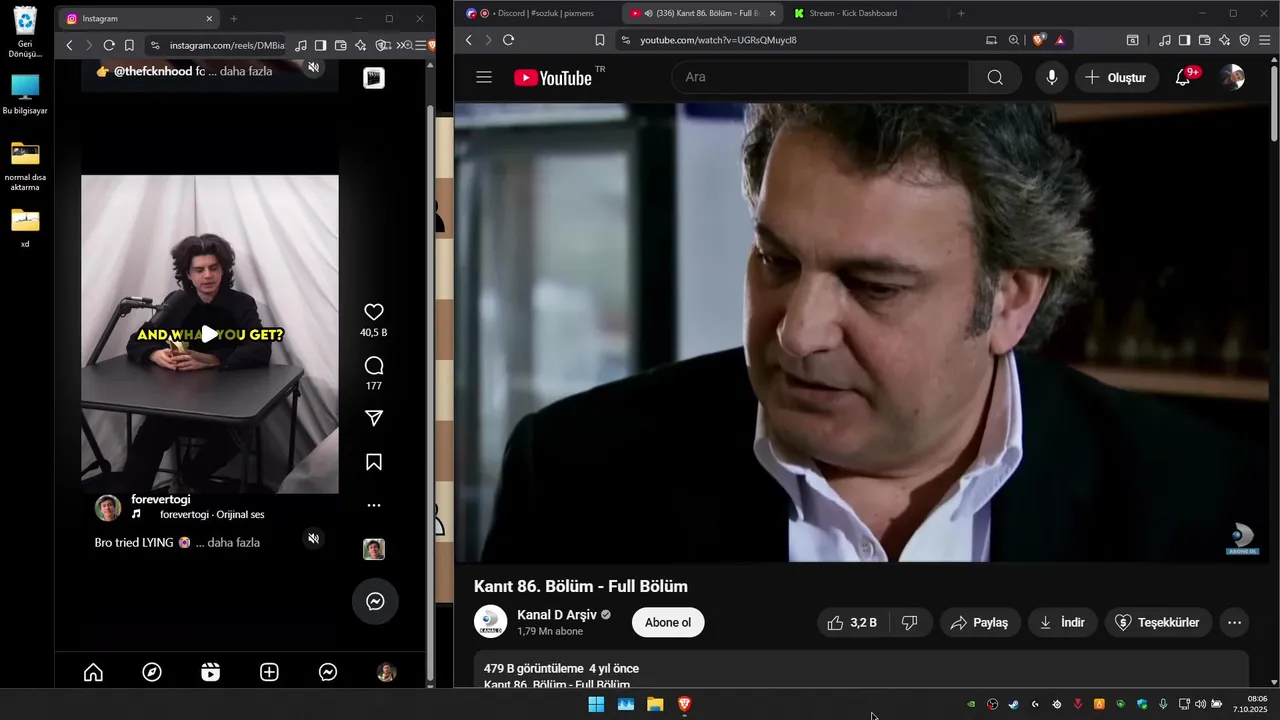
Task: Open File Explorer from taskbar
Action: pos(655,704)
